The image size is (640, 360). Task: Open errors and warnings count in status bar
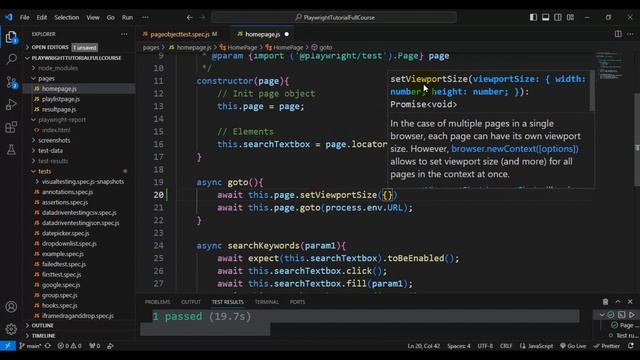coord(69,346)
